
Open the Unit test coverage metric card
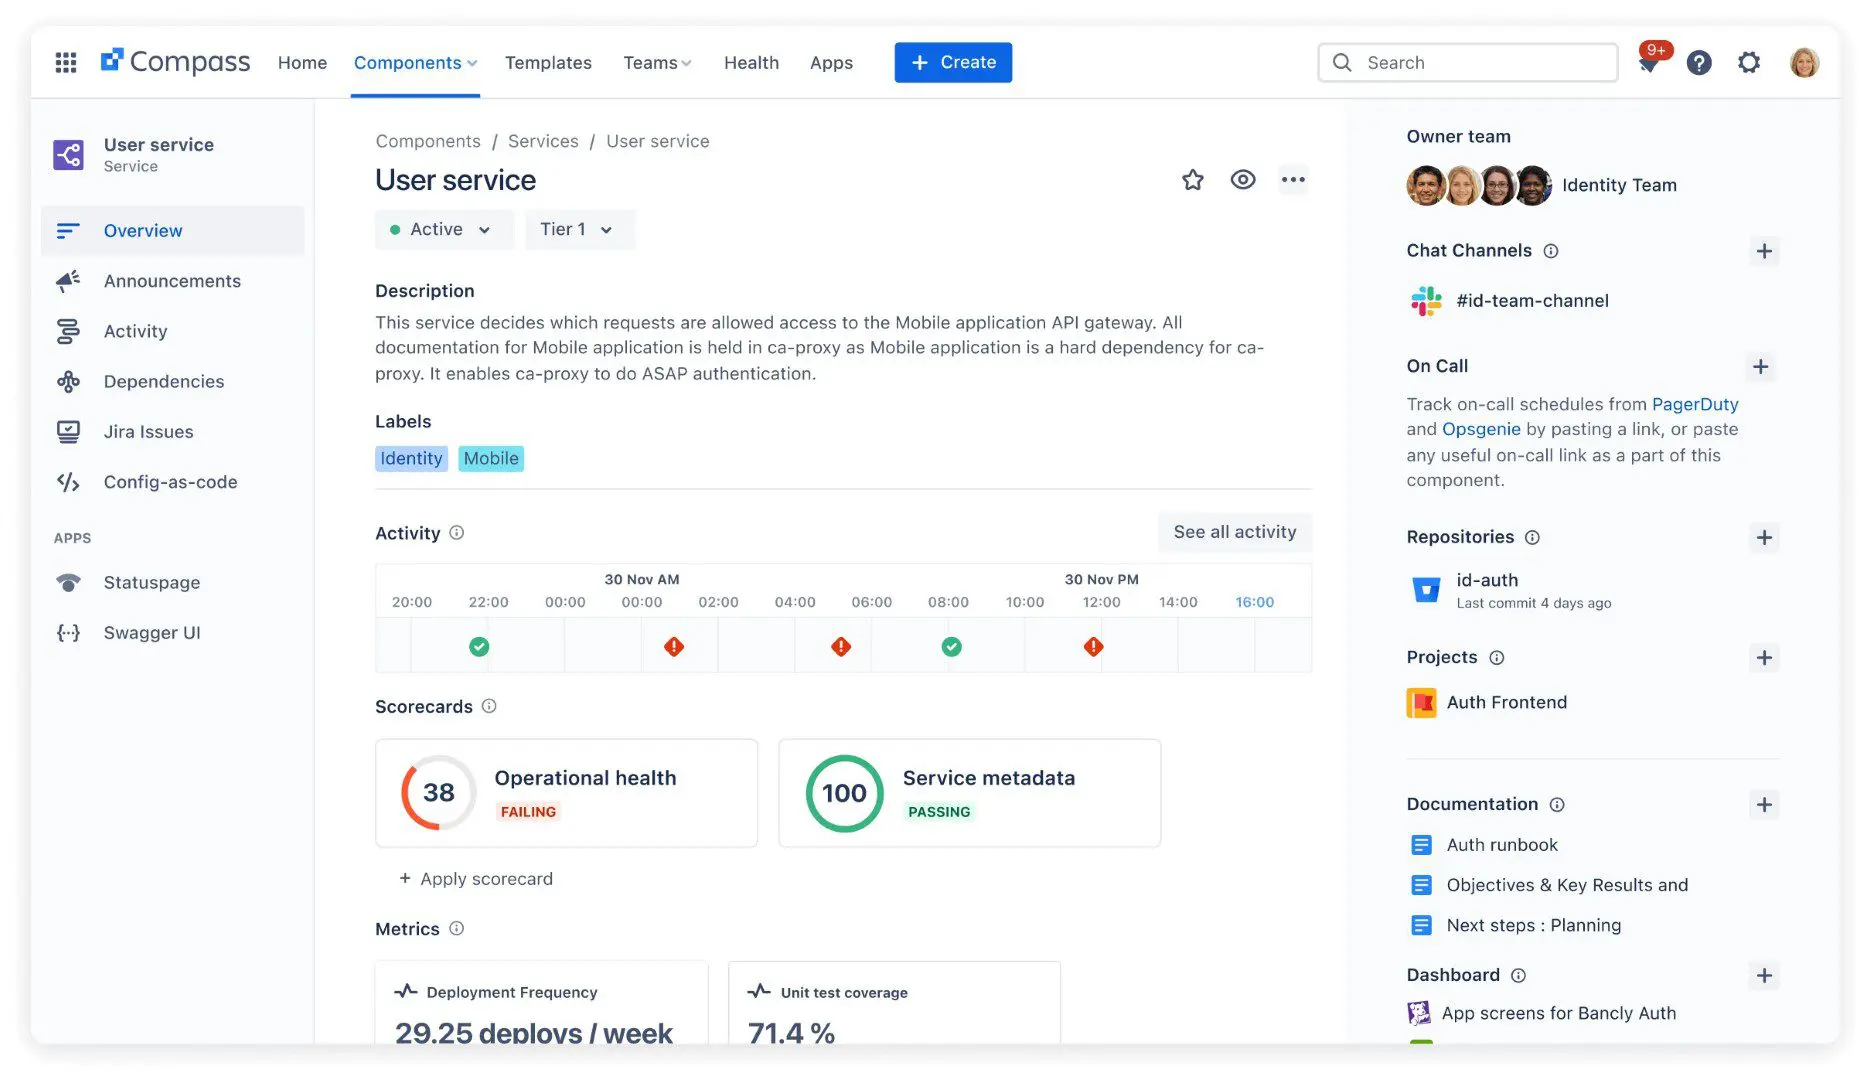tap(895, 1003)
